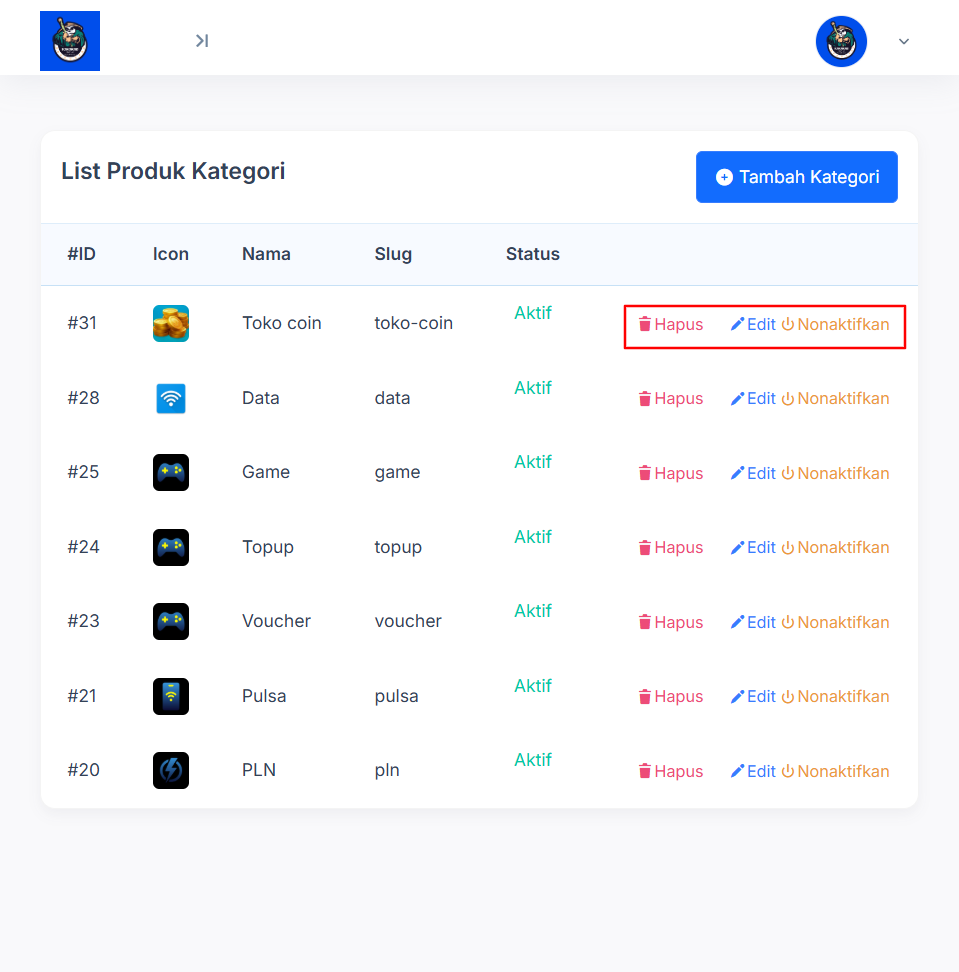Select the Toko coin name cell
This screenshot has height=972, width=959.
click(281, 323)
